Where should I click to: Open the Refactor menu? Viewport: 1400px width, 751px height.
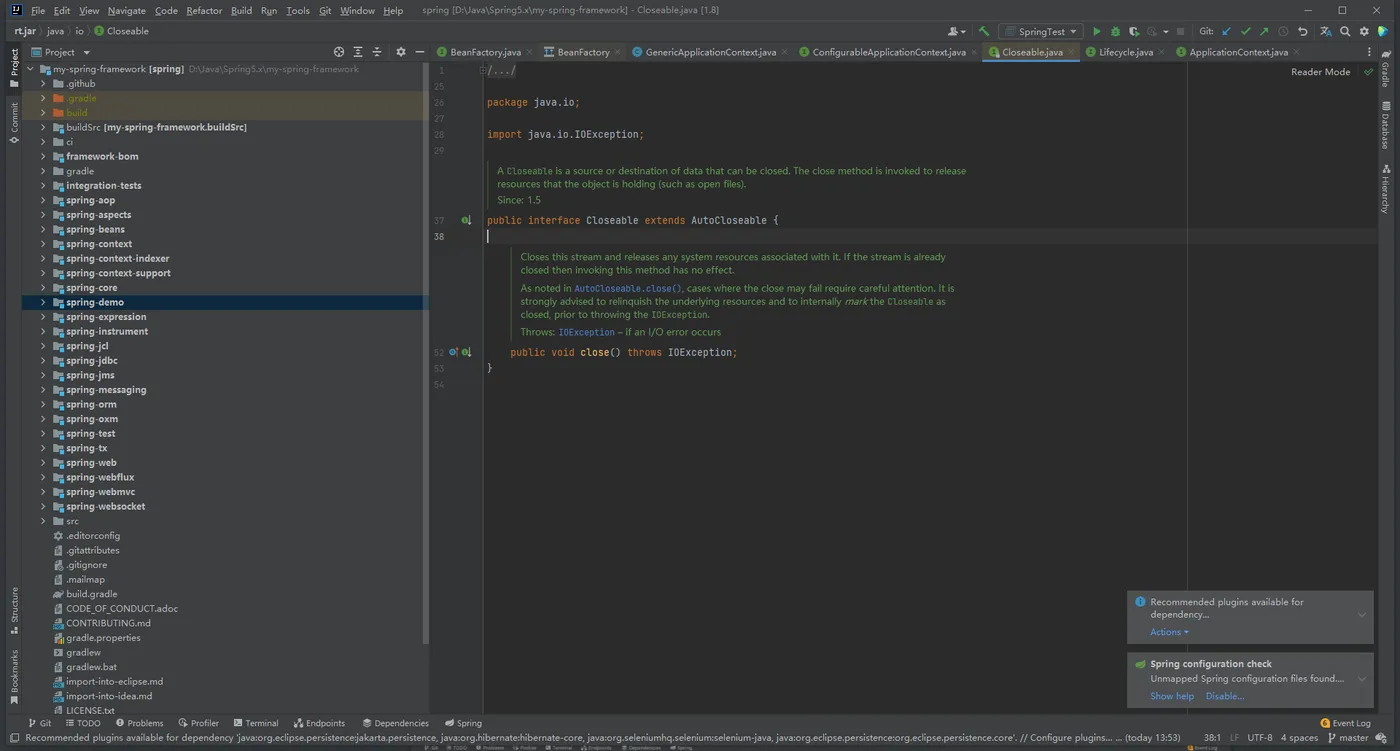click(204, 11)
